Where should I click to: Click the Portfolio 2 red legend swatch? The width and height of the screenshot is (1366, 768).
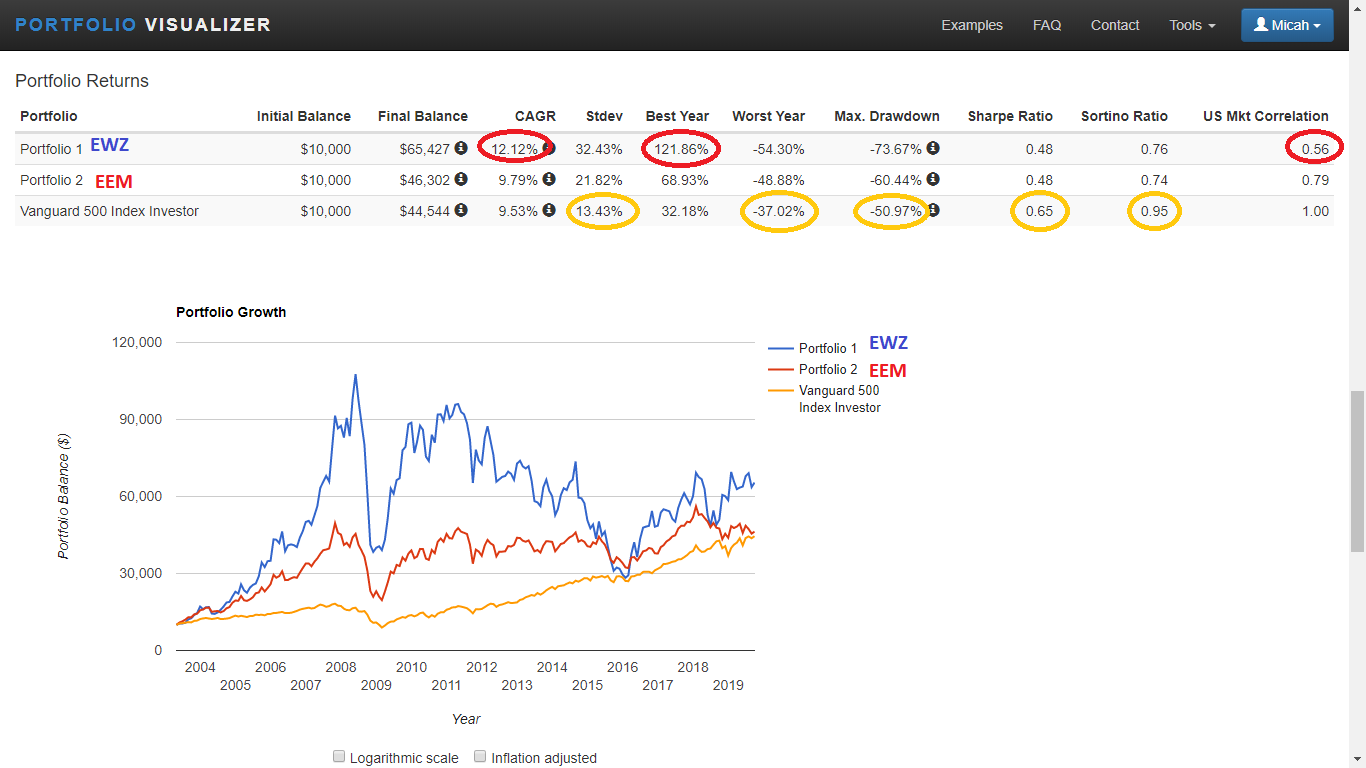[780, 370]
